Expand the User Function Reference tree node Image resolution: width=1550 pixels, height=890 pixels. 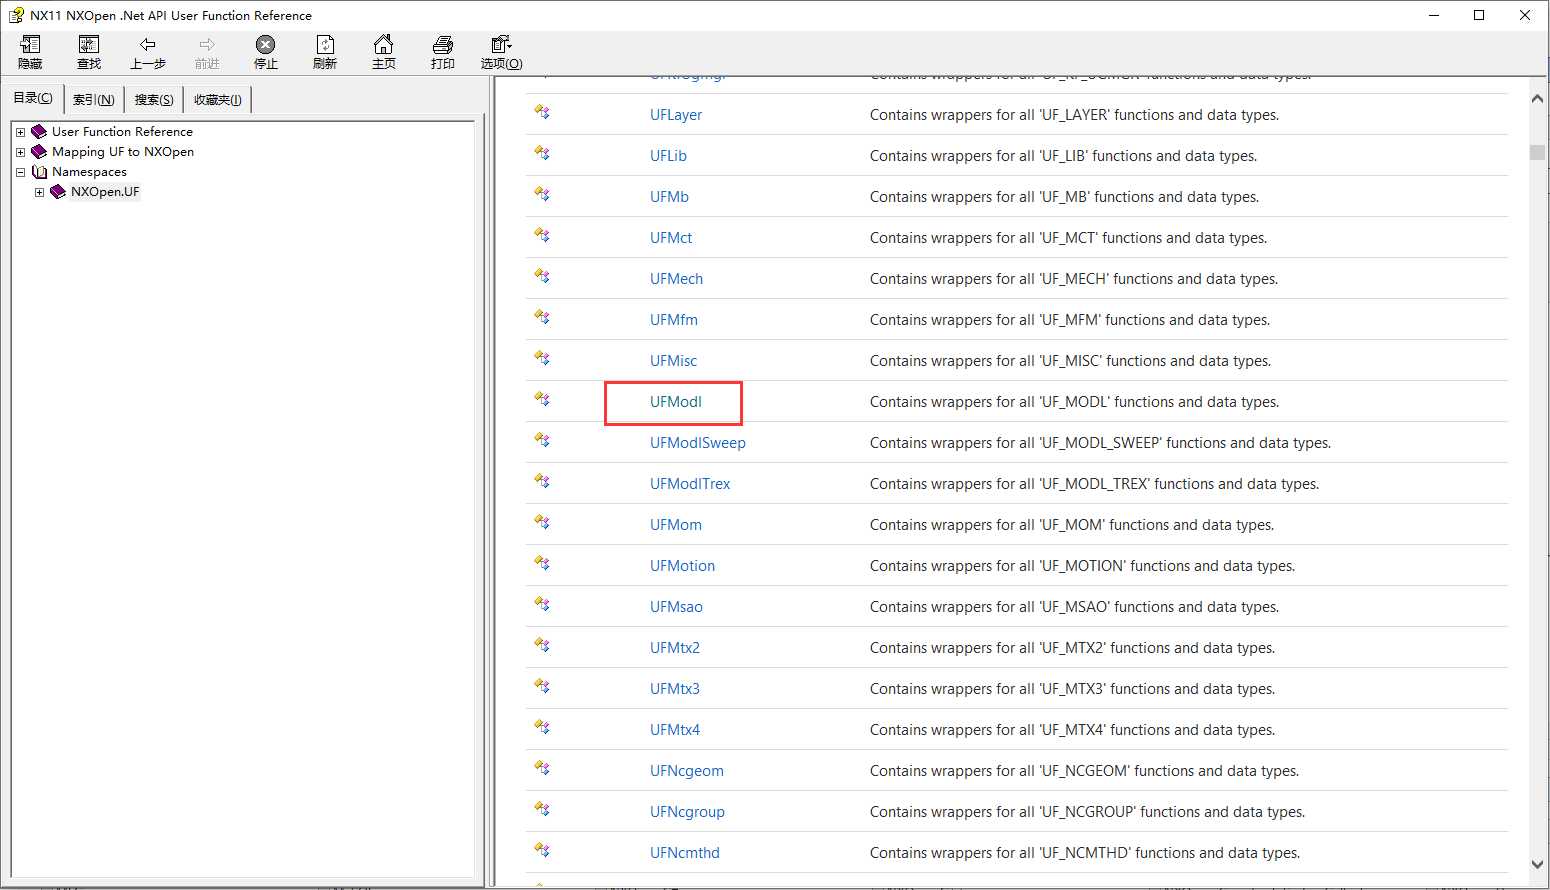(x=20, y=132)
